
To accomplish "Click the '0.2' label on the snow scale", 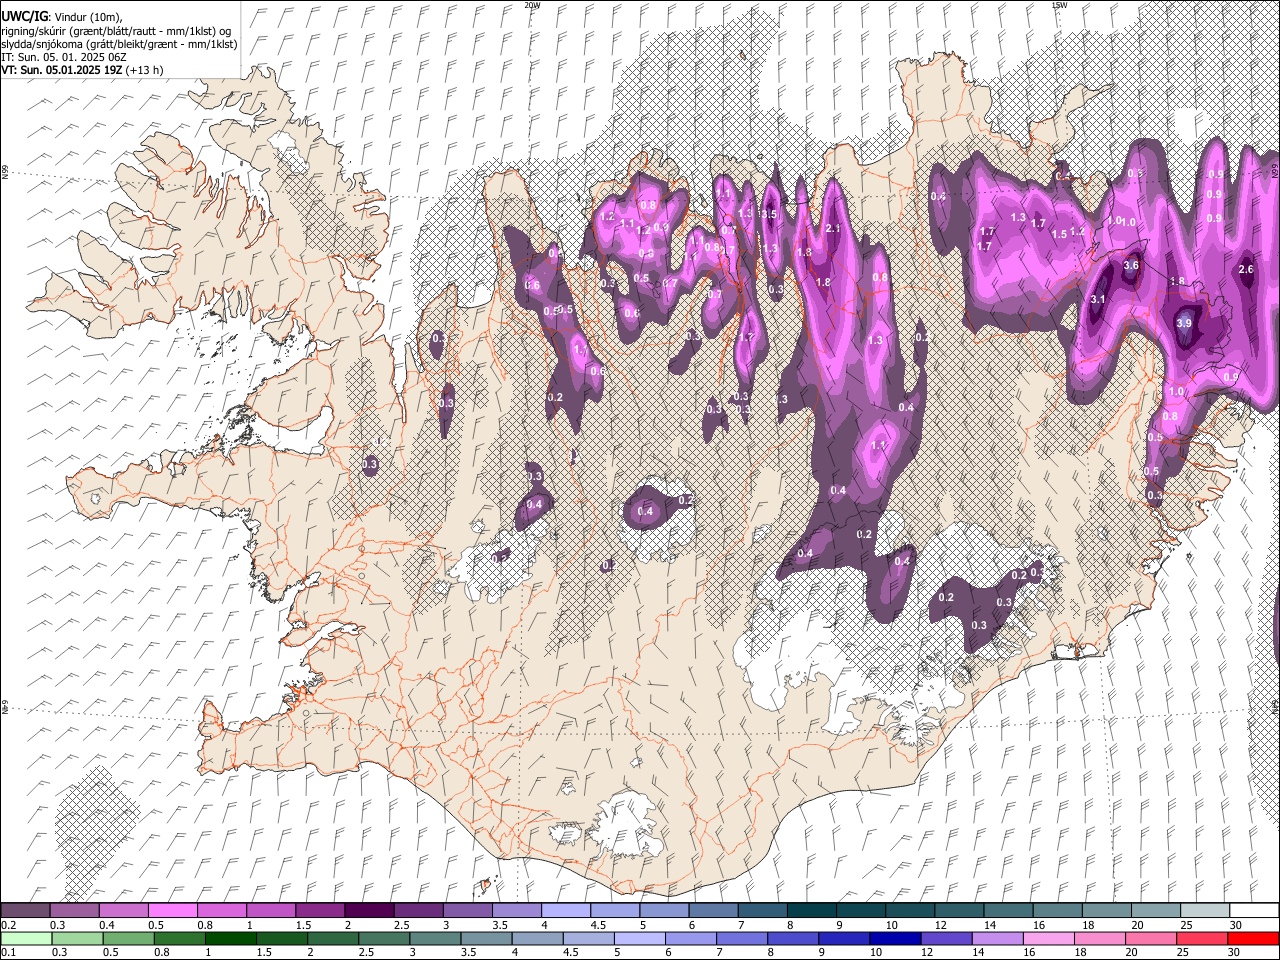I will (x=10, y=925).
